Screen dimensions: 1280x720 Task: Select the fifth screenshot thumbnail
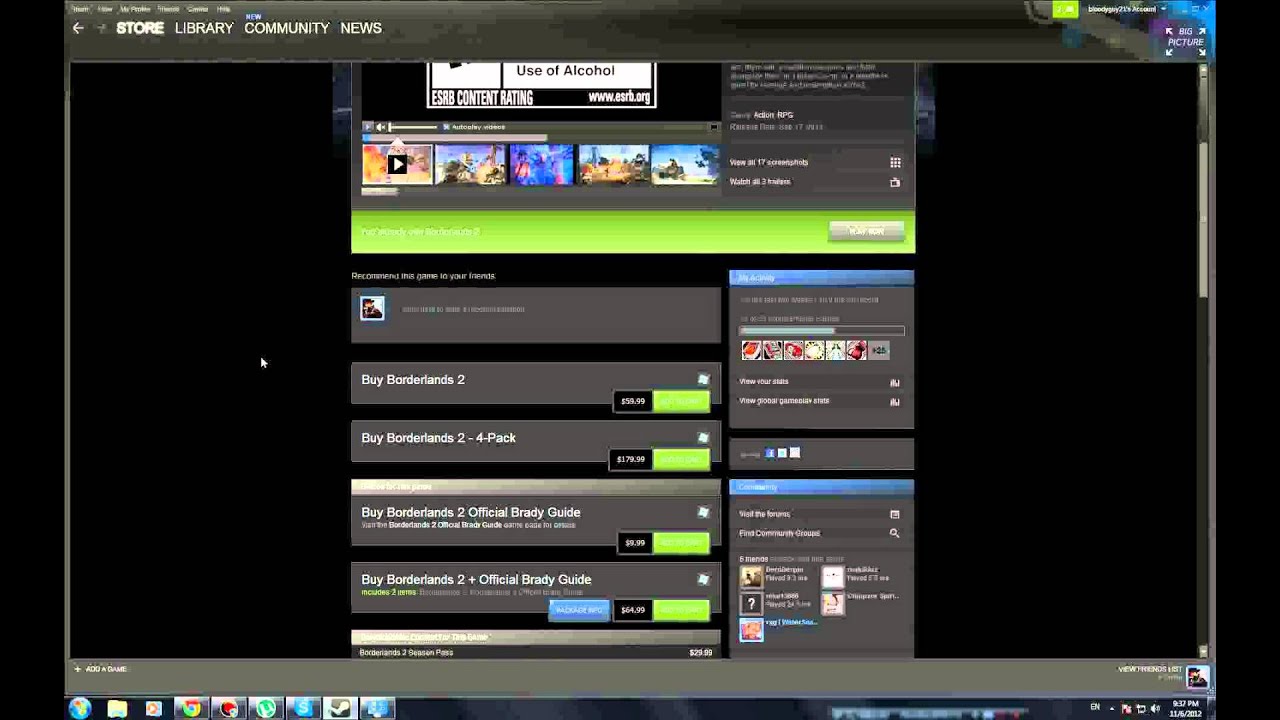(x=685, y=165)
